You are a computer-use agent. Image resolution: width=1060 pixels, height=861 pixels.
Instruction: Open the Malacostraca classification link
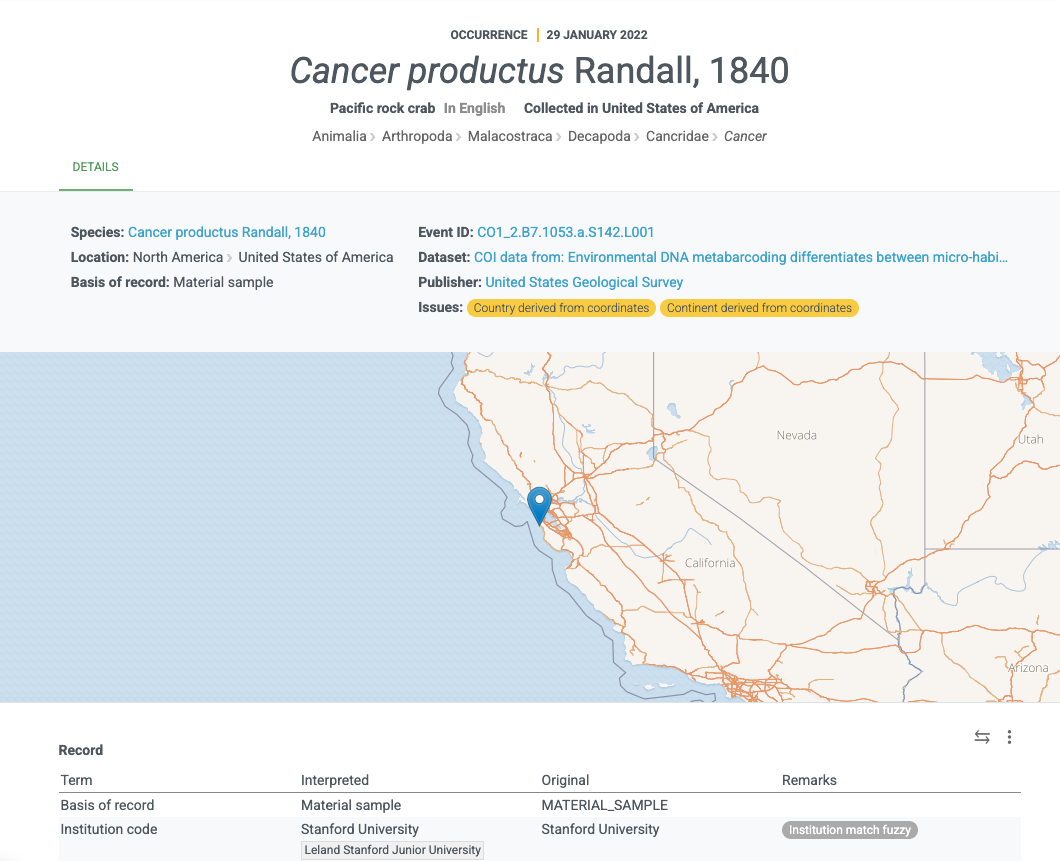(x=512, y=136)
